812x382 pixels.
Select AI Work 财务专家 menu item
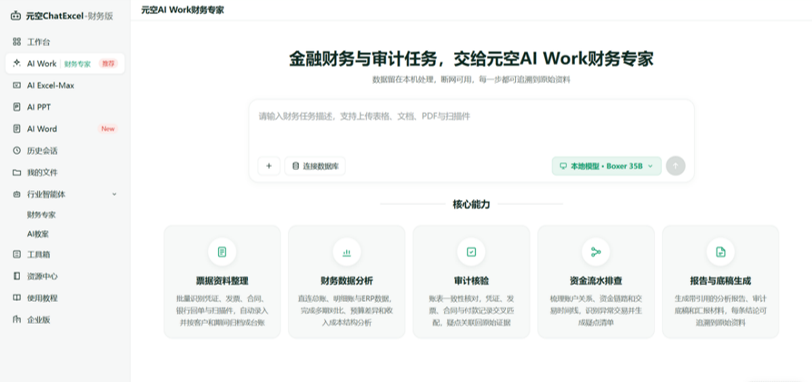coord(65,64)
